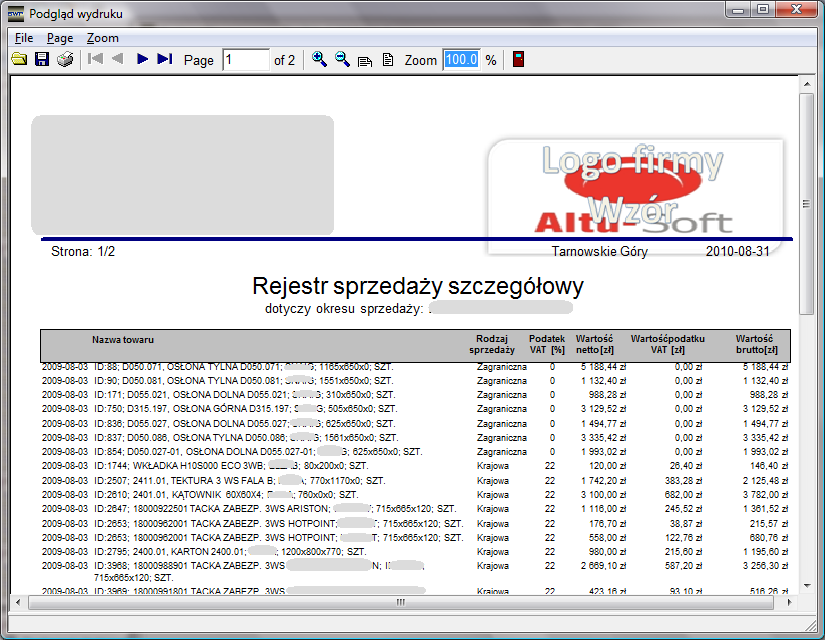Close preview with red door icon
This screenshot has width=825, height=640.
(518, 60)
